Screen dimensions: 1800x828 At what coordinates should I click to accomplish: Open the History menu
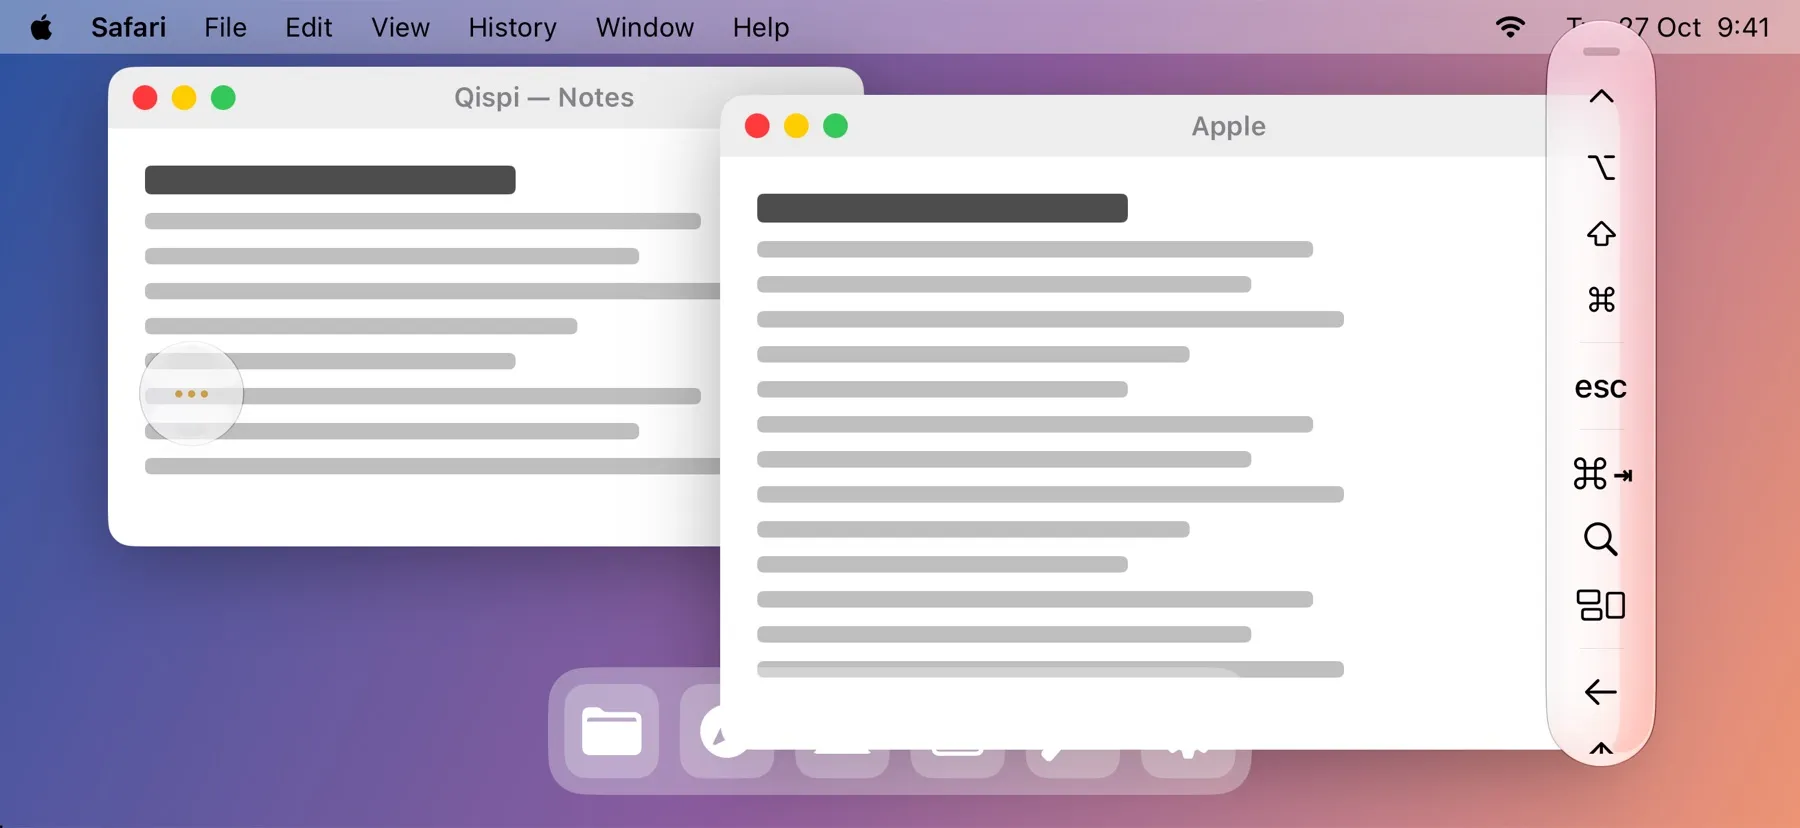[x=512, y=27]
